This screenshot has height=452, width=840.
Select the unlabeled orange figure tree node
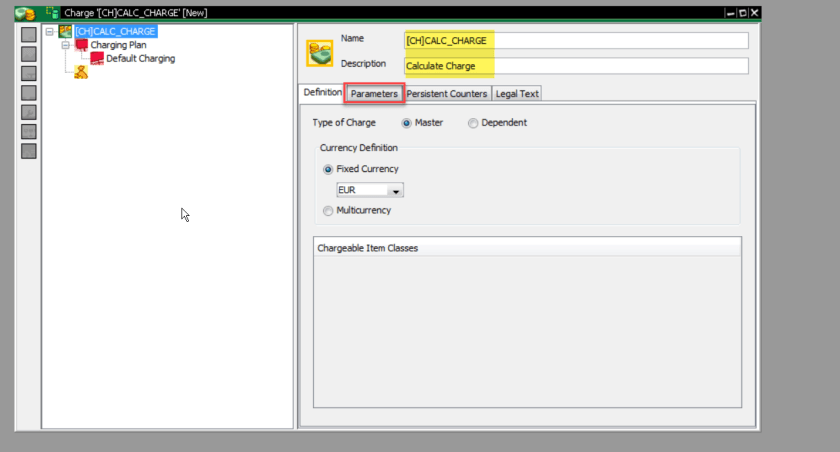[x=81, y=72]
